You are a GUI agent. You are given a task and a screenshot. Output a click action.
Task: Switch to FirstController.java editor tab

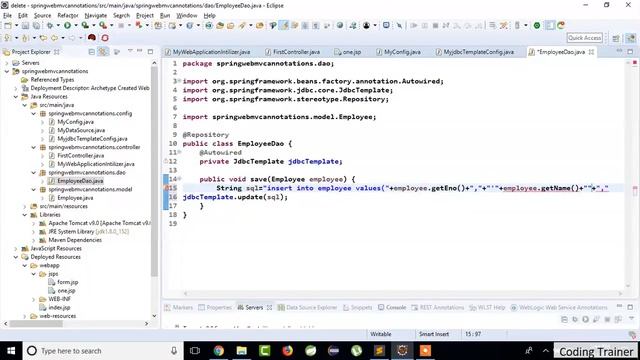coord(292,52)
